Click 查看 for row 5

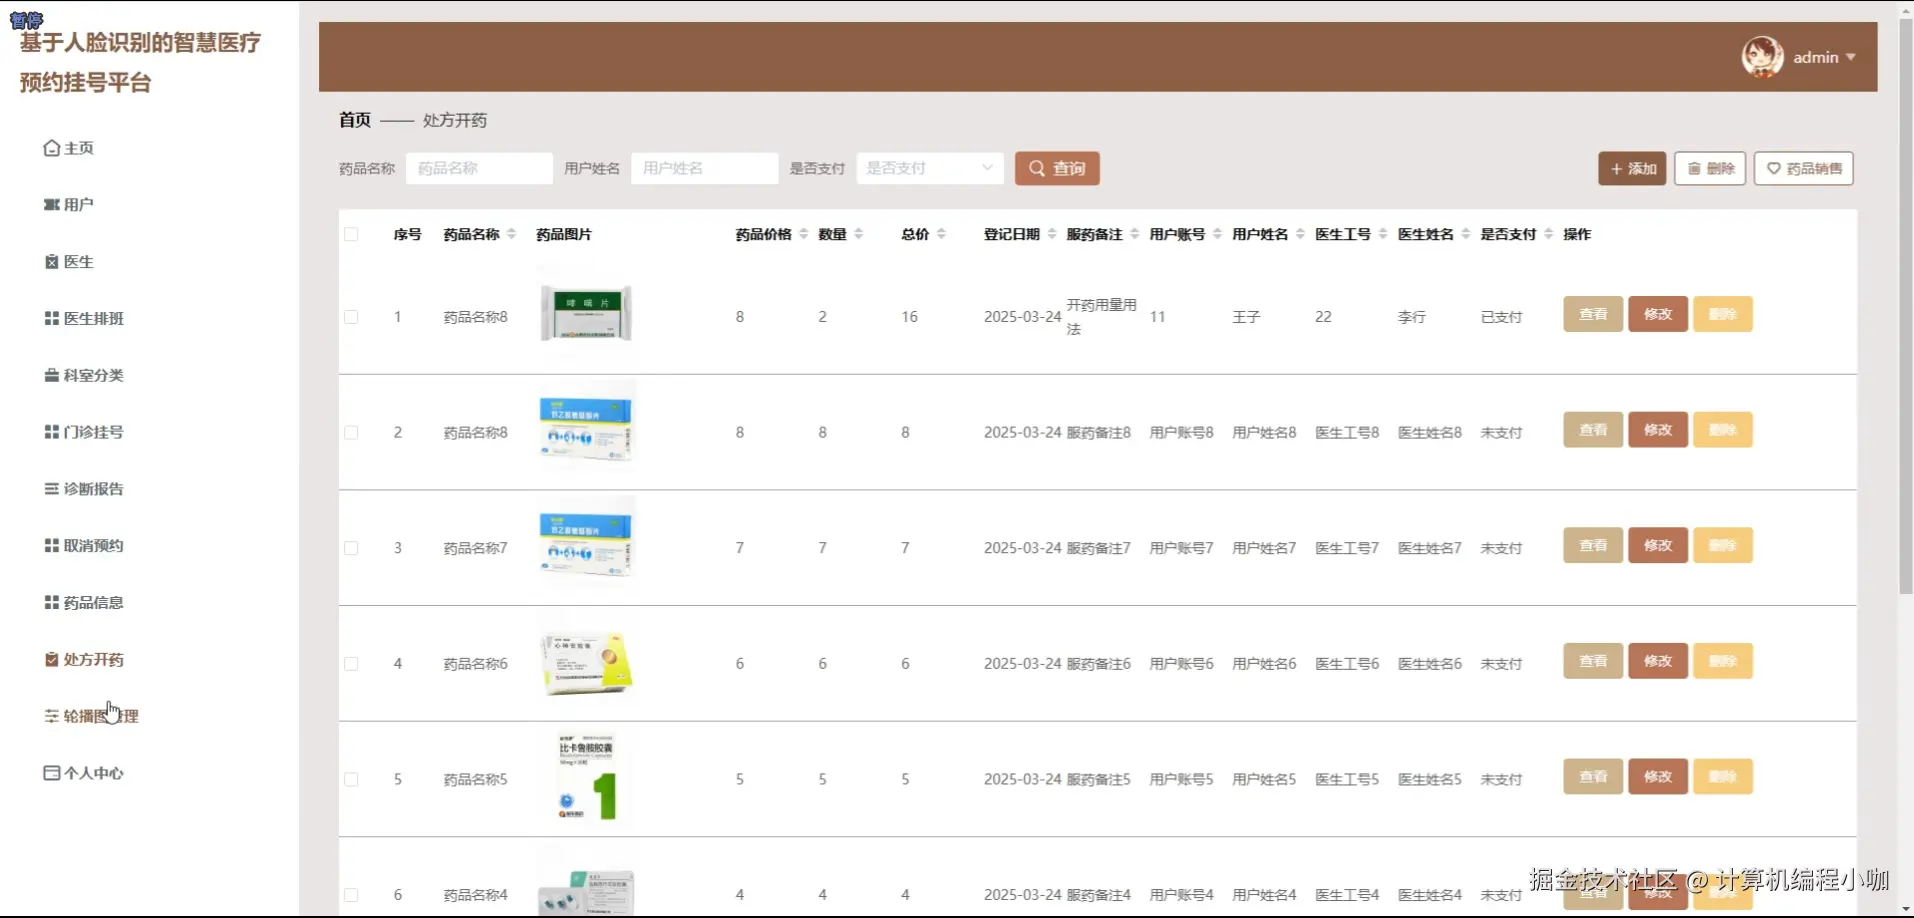[1593, 777]
